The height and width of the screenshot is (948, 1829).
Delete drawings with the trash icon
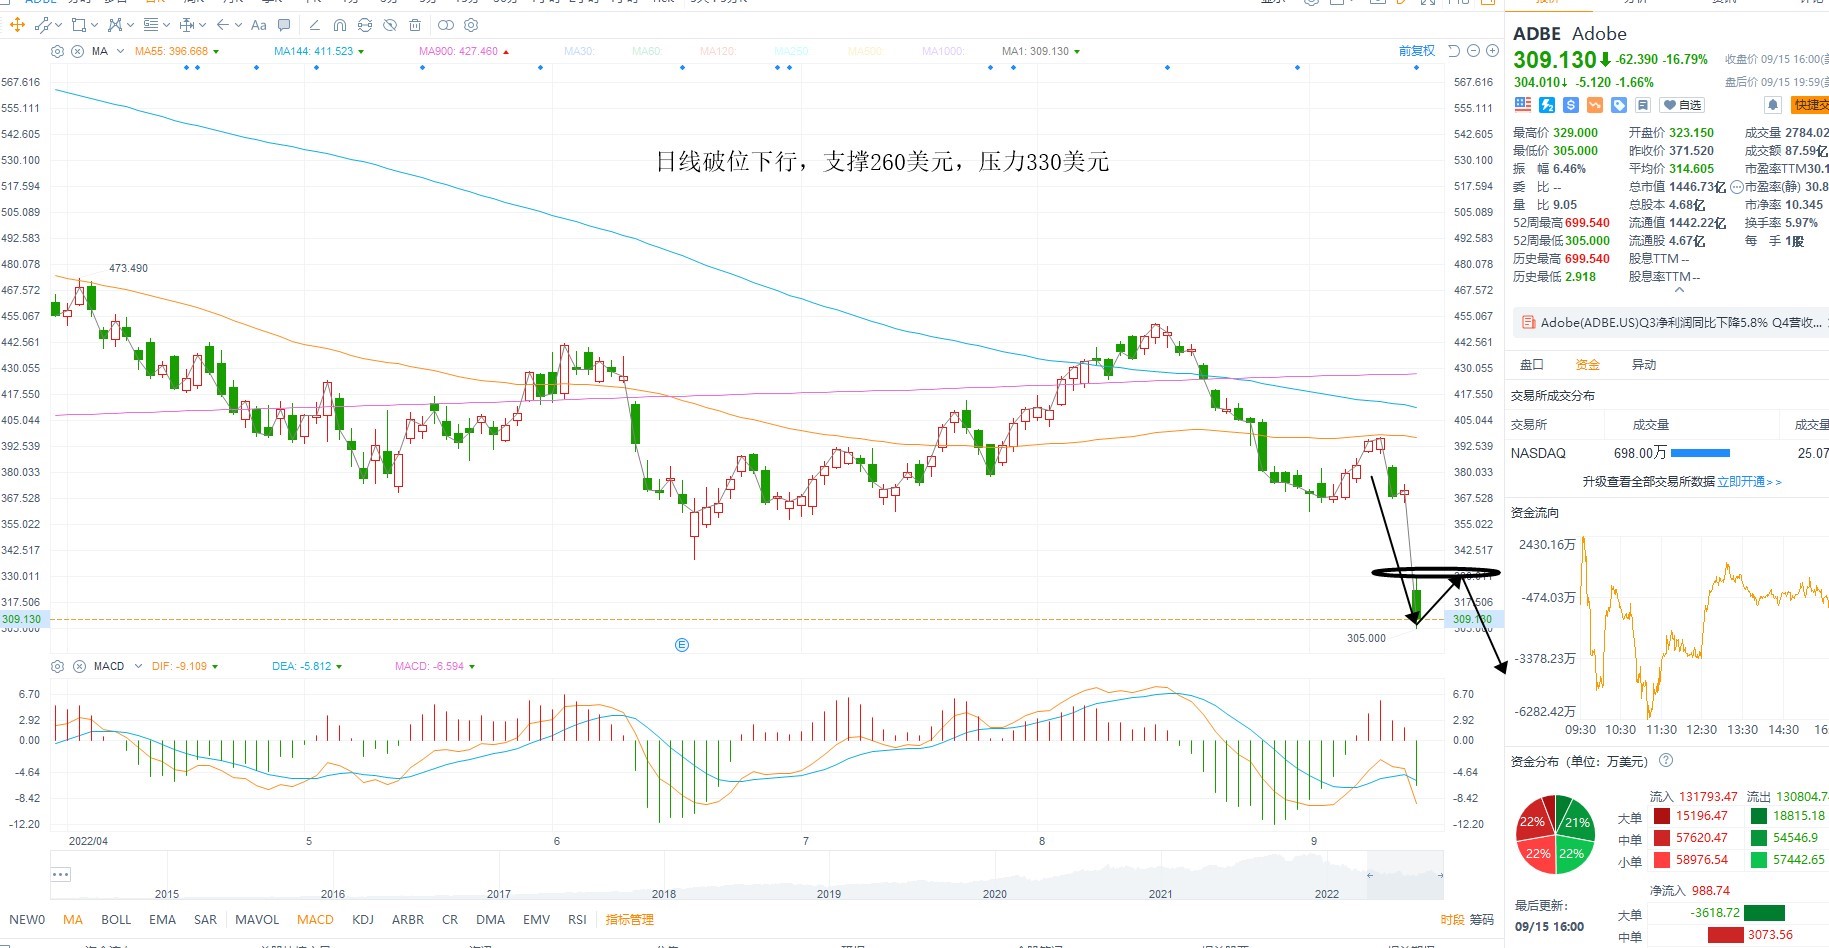tap(415, 25)
